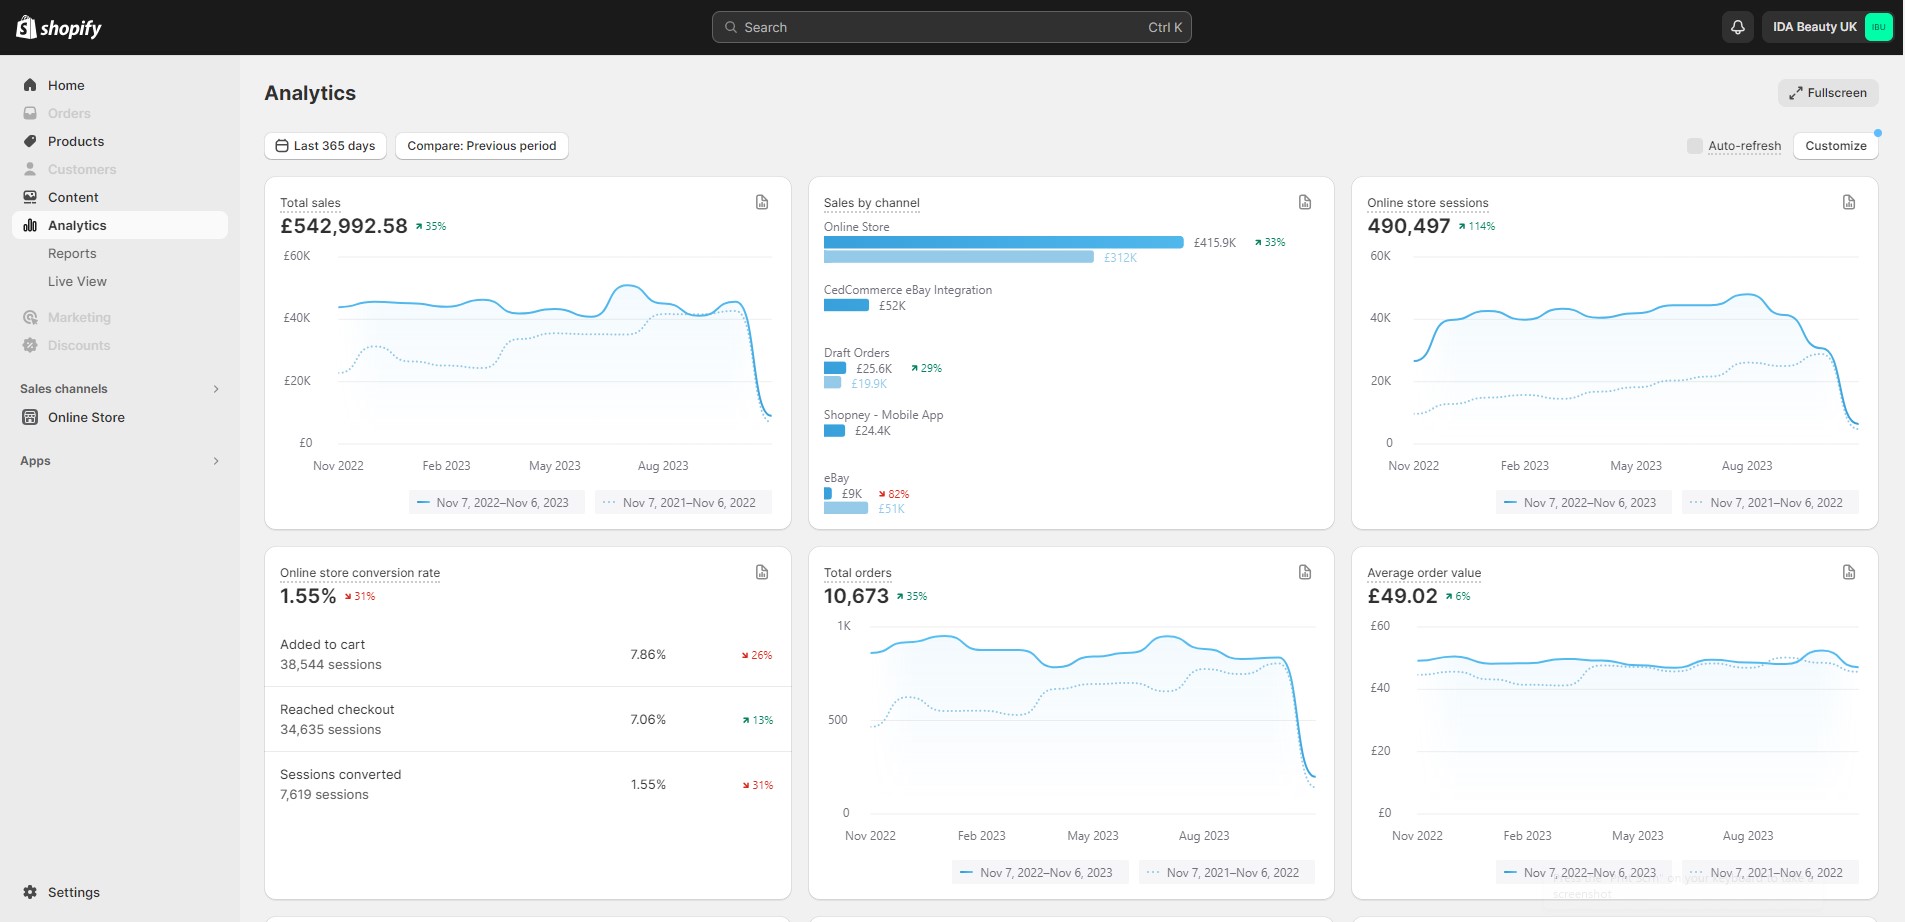
Task: Click the Customize button
Action: (x=1835, y=146)
